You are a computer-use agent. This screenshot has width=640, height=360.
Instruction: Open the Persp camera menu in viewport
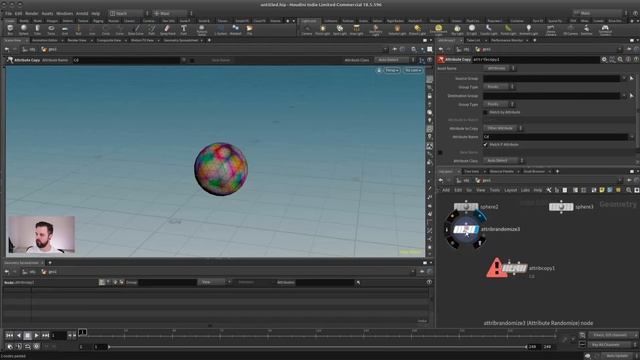click(392, 70)
